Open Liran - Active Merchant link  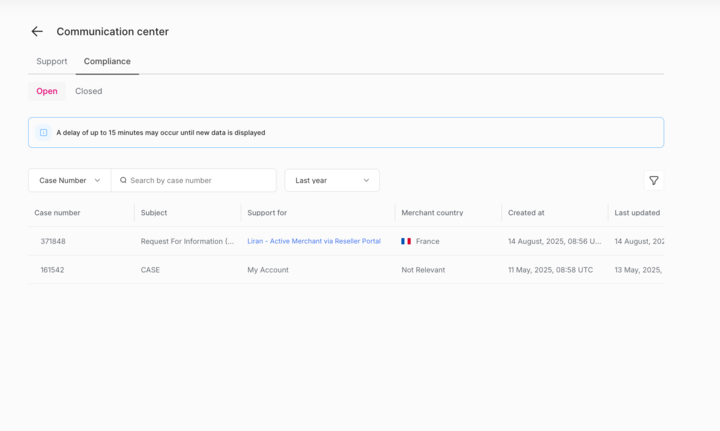(x=314, y=241)
